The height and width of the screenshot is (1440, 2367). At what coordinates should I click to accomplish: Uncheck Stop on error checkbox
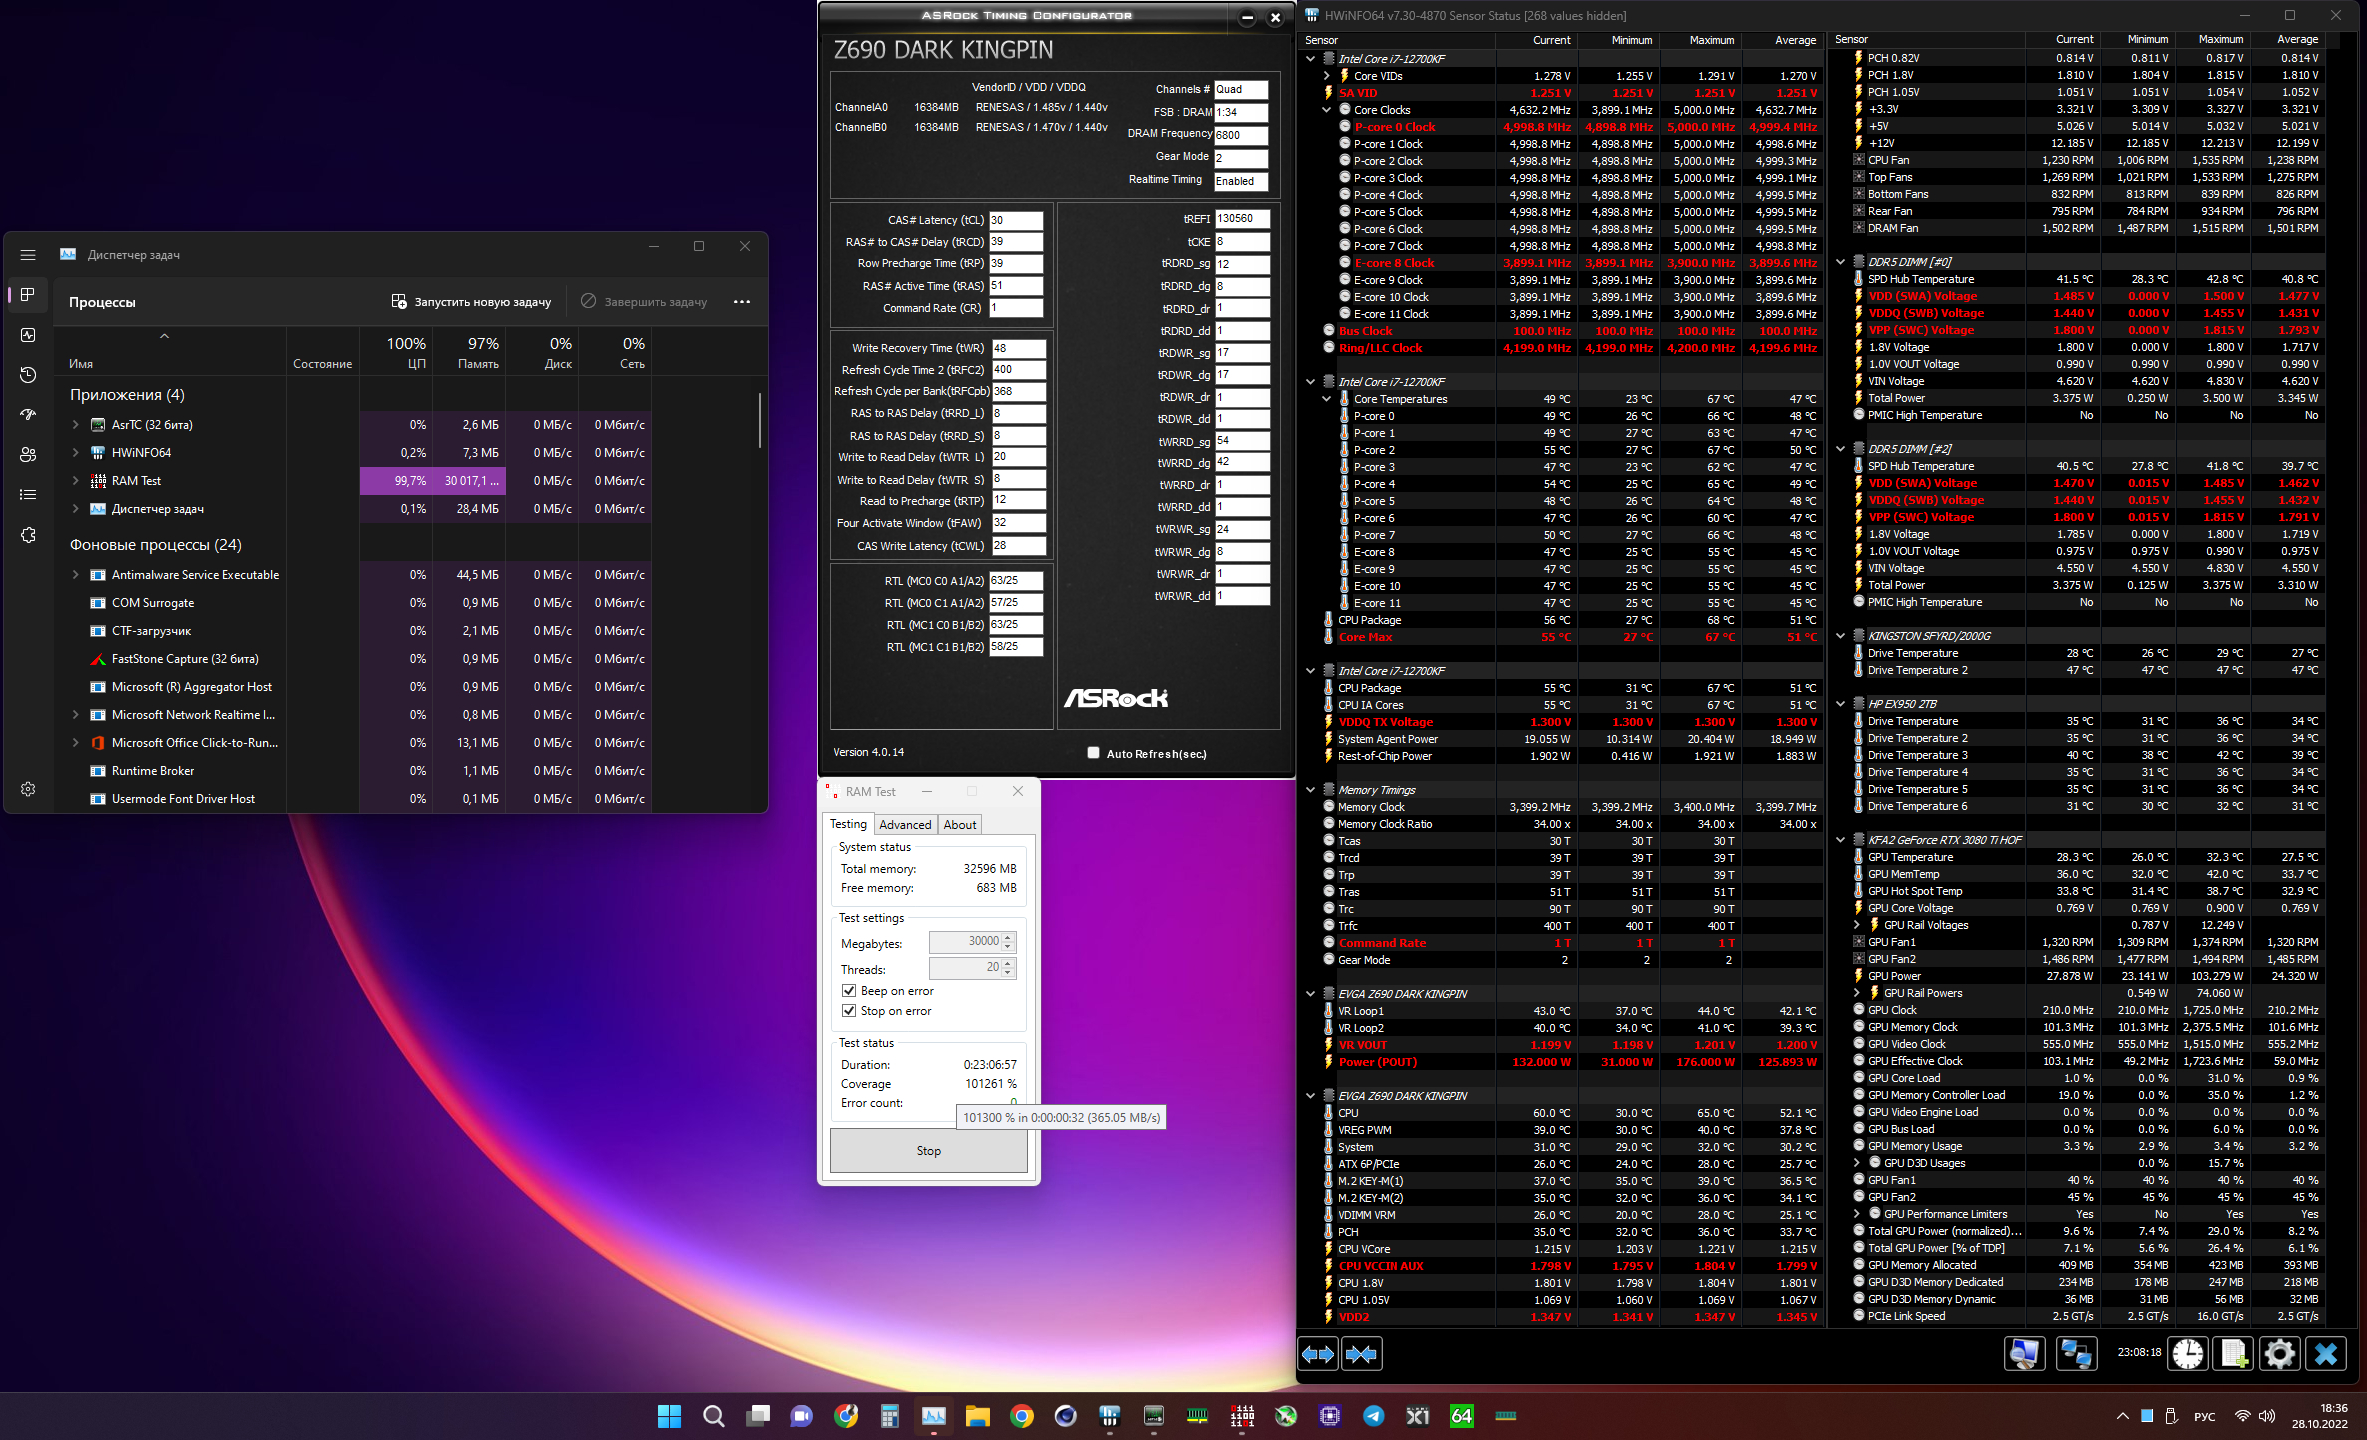tap(849, 1011)
